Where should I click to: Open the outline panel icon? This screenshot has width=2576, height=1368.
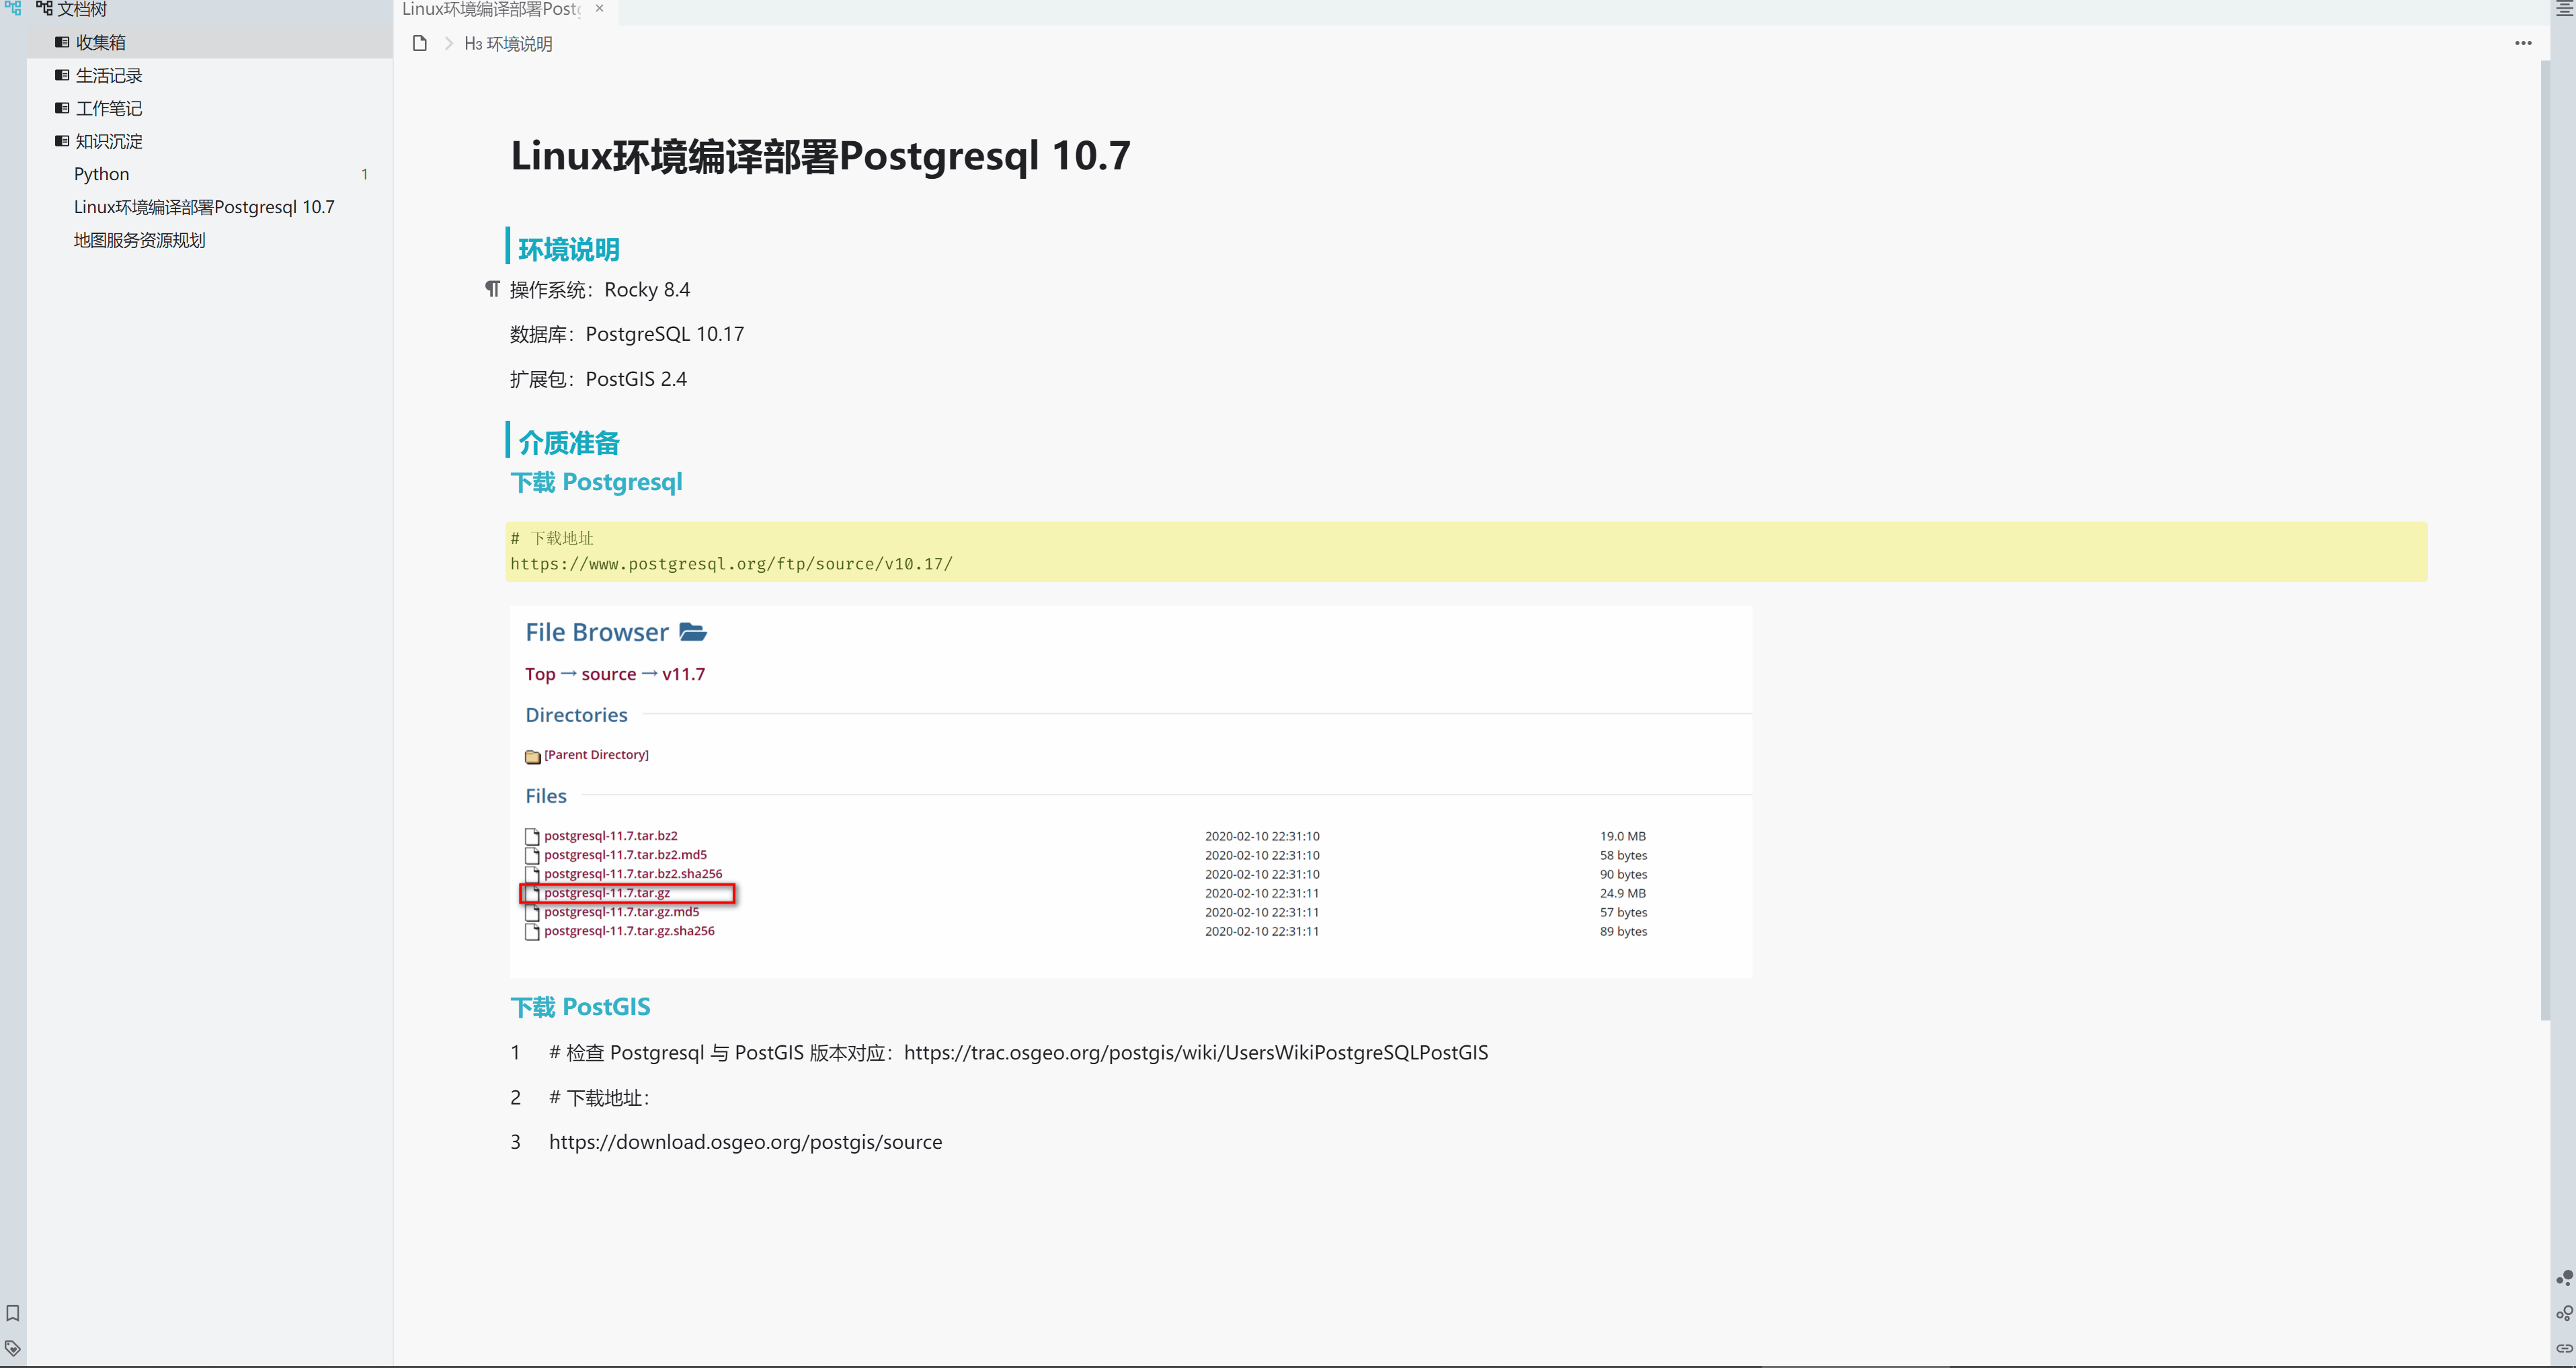tap(2564, 8)
